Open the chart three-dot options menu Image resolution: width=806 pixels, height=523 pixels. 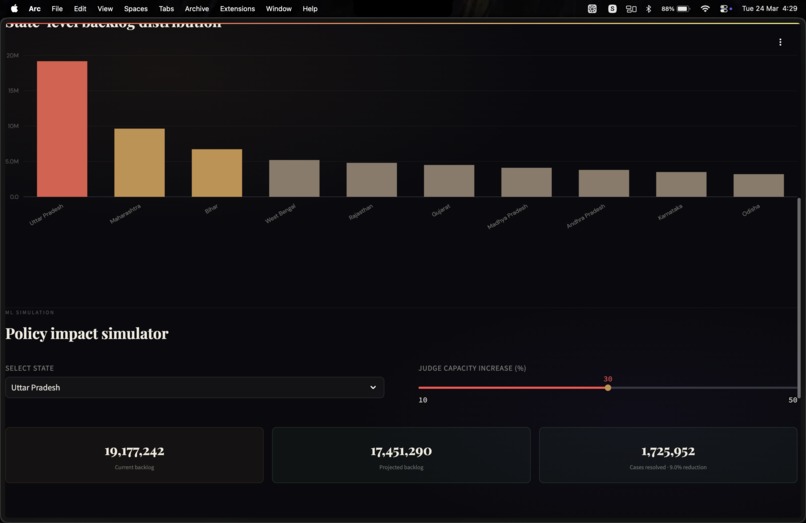pos(780,42)
